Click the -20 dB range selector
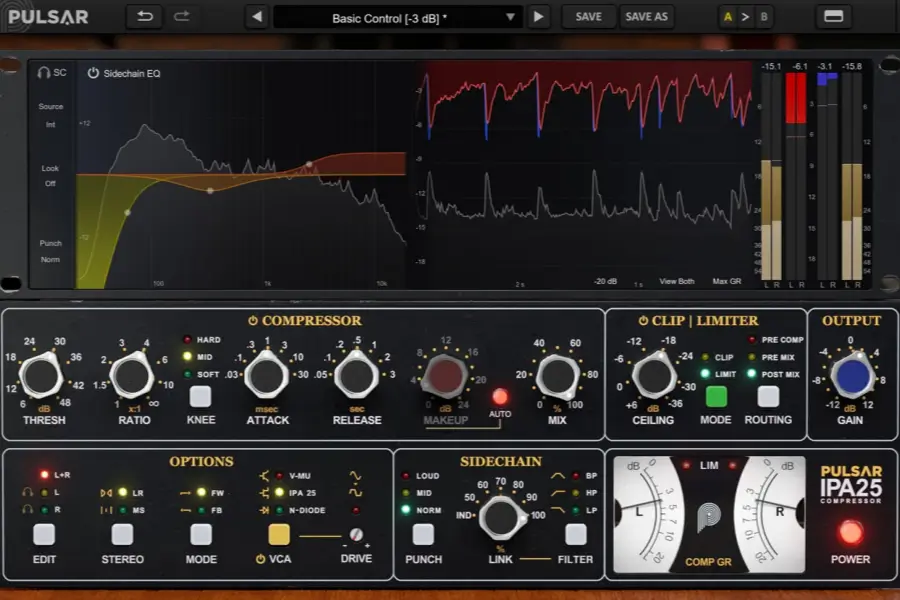The height and width of the screenshot is (600, 900). [605, 281]
